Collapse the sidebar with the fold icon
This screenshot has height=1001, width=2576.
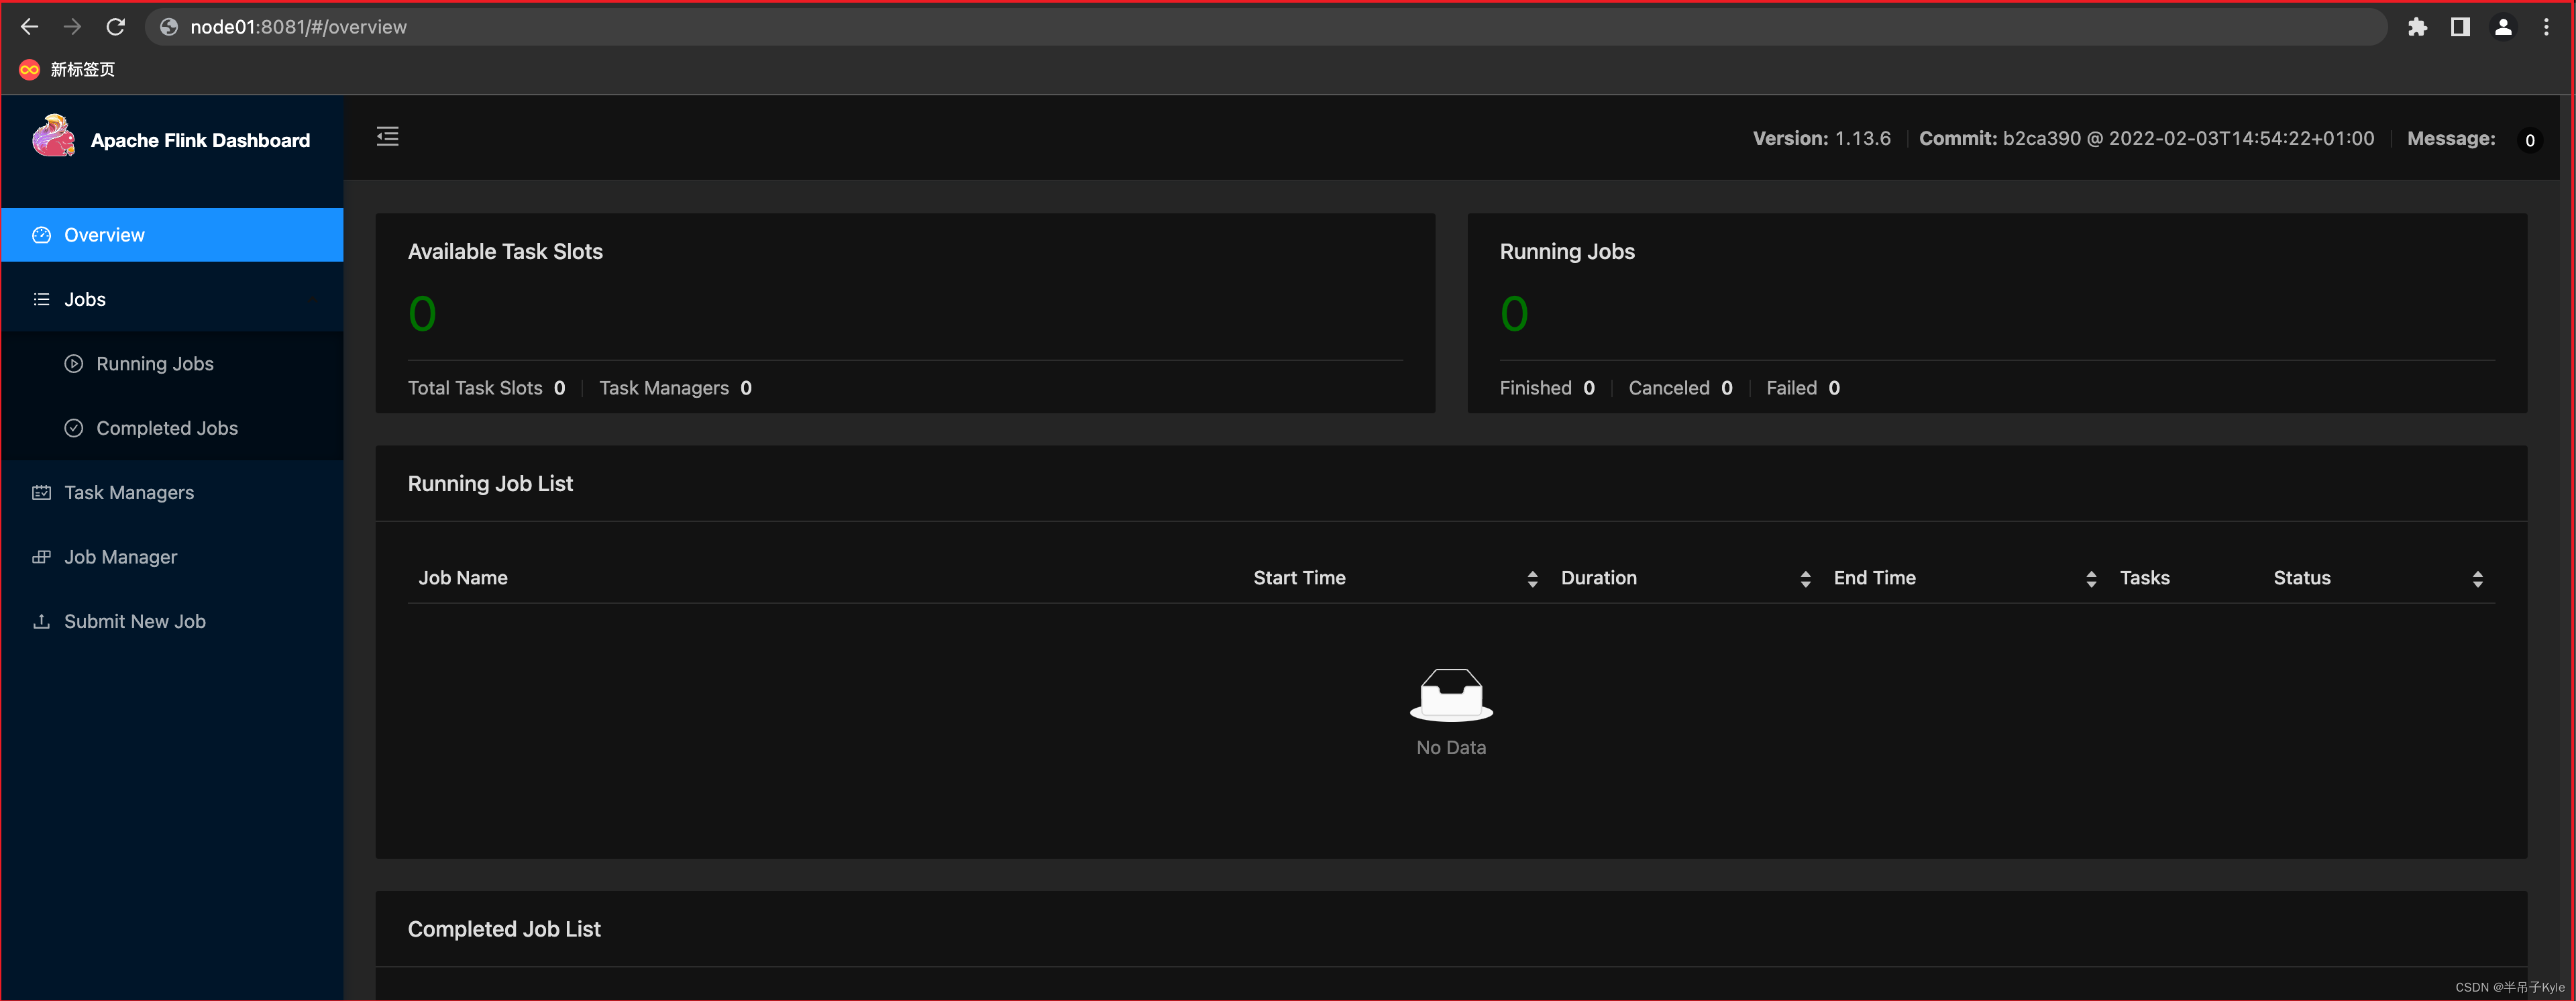click(x=387, y=136)
